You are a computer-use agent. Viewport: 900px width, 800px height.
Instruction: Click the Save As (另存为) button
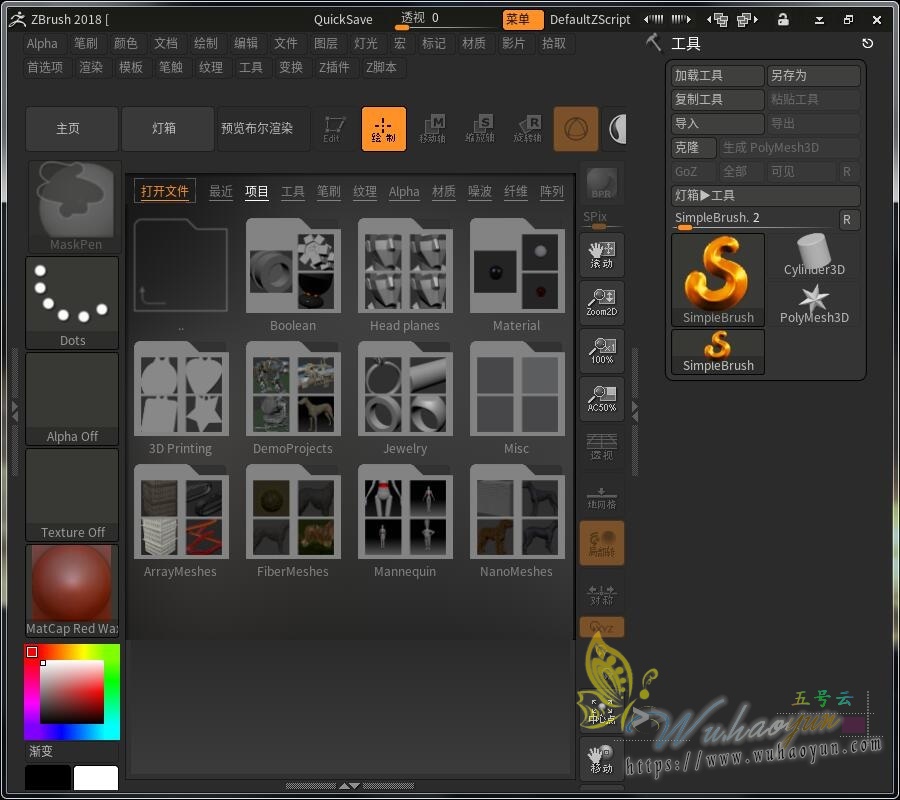click(814, 76)
